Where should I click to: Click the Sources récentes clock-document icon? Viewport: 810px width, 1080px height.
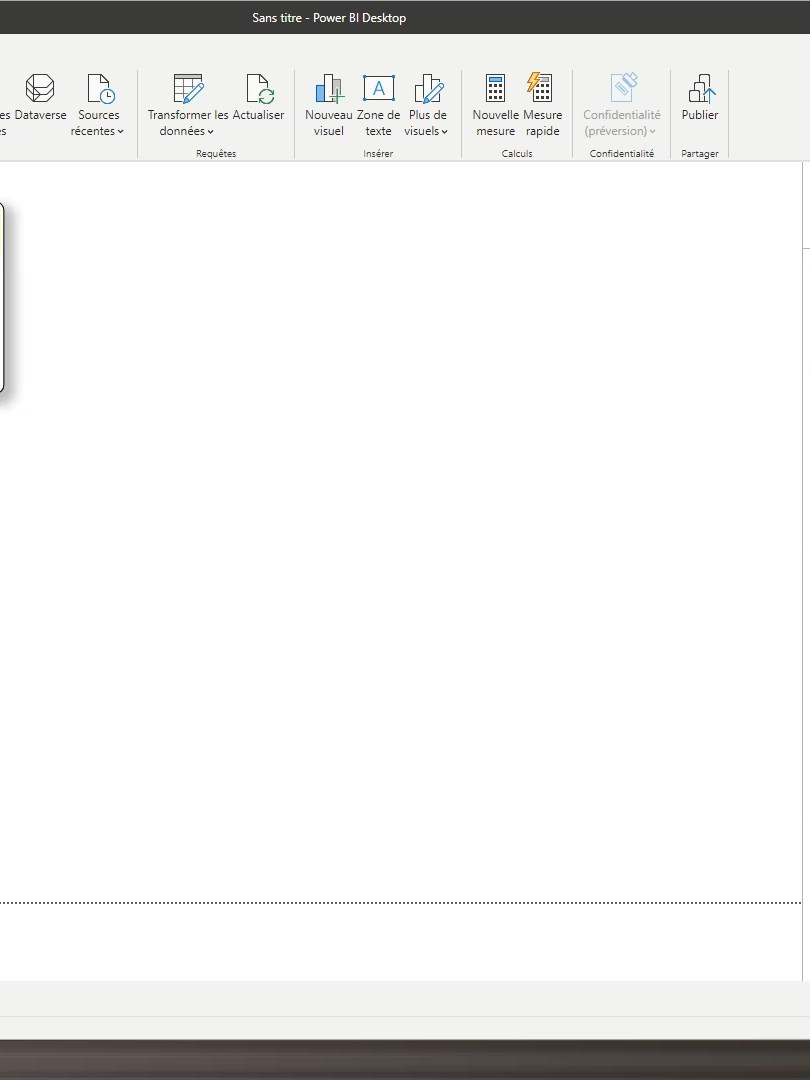click(101, 89)
